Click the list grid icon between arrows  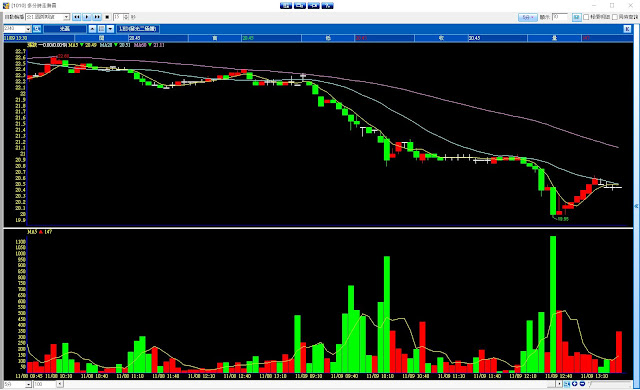101,29
